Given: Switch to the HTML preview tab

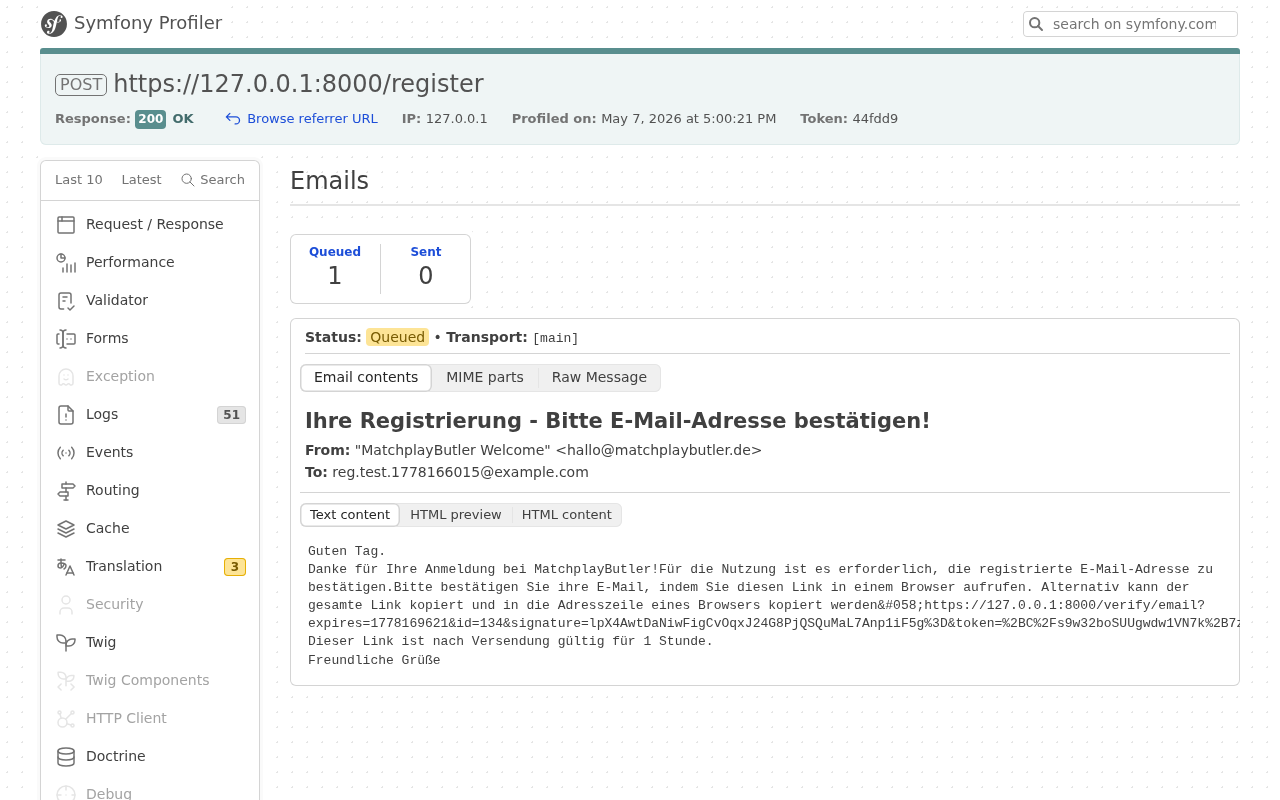Looking at the screenshot, I should point(456,515).
